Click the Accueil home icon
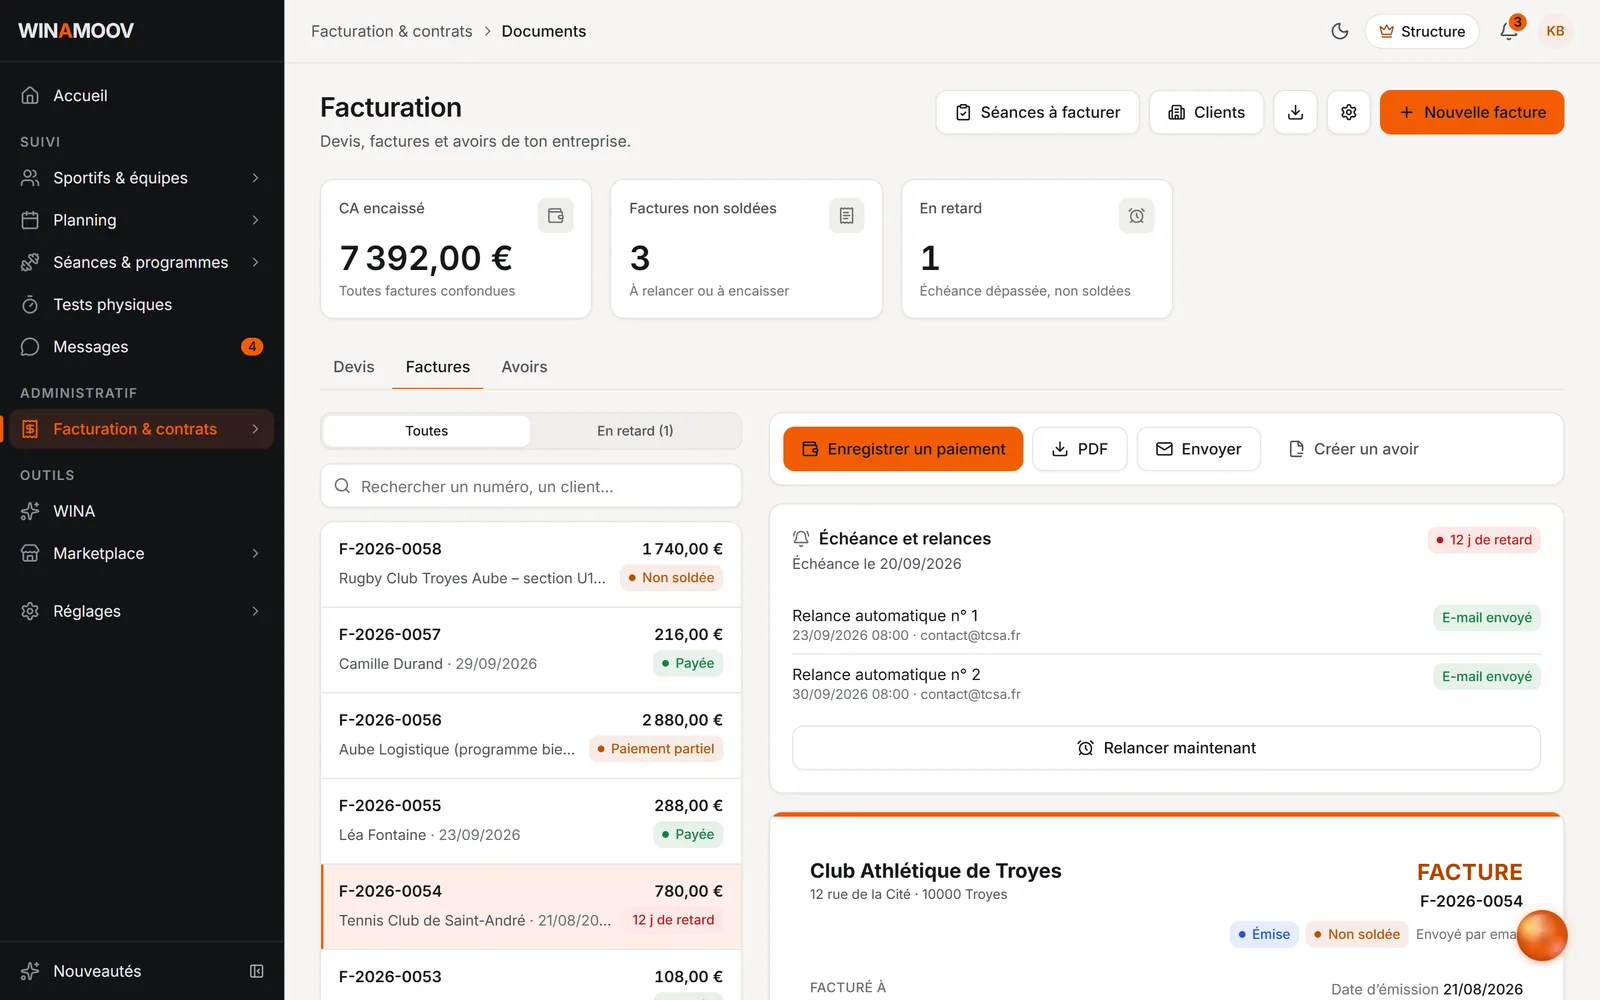This screenshot has width=1600, height=1000. pos(30,95)
